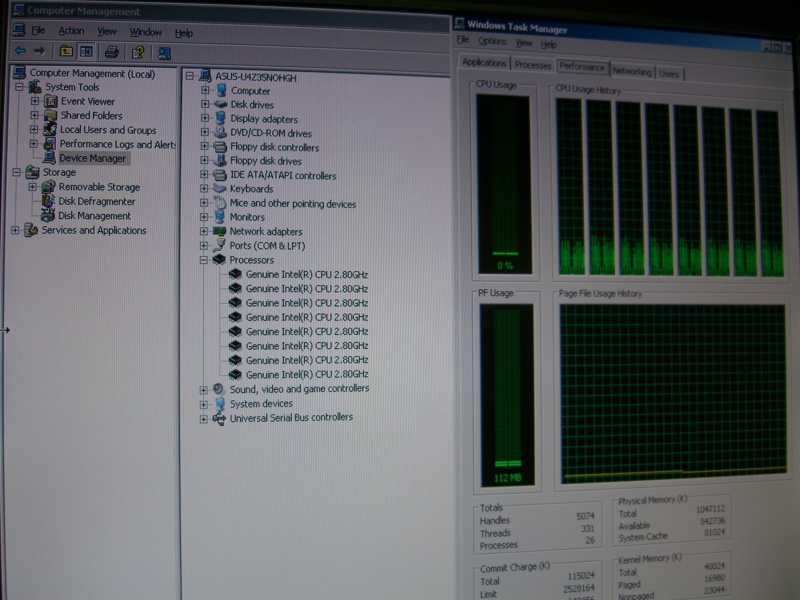
Task: Select Device Manager in the tree
Action: pos(92,158)
